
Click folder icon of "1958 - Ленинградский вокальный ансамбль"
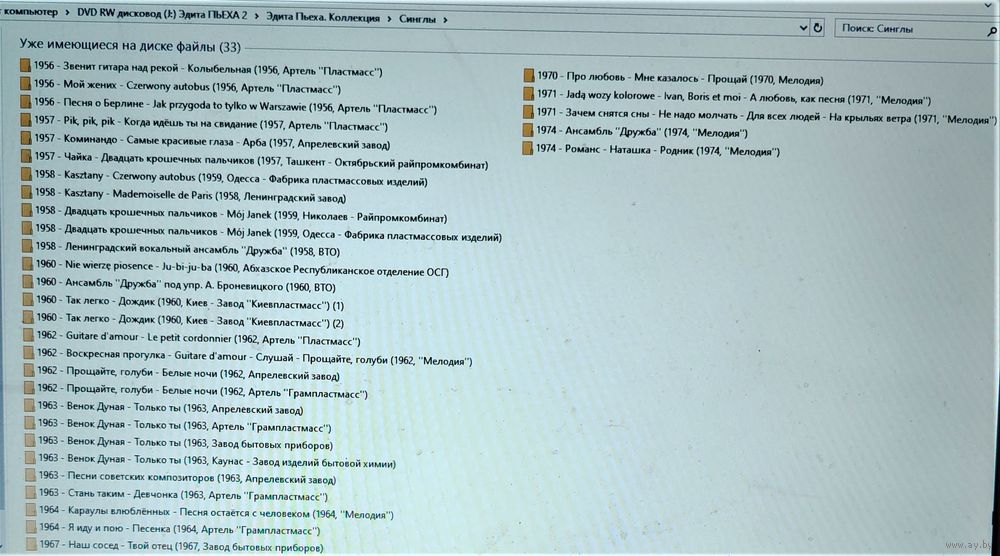(27, 245)
